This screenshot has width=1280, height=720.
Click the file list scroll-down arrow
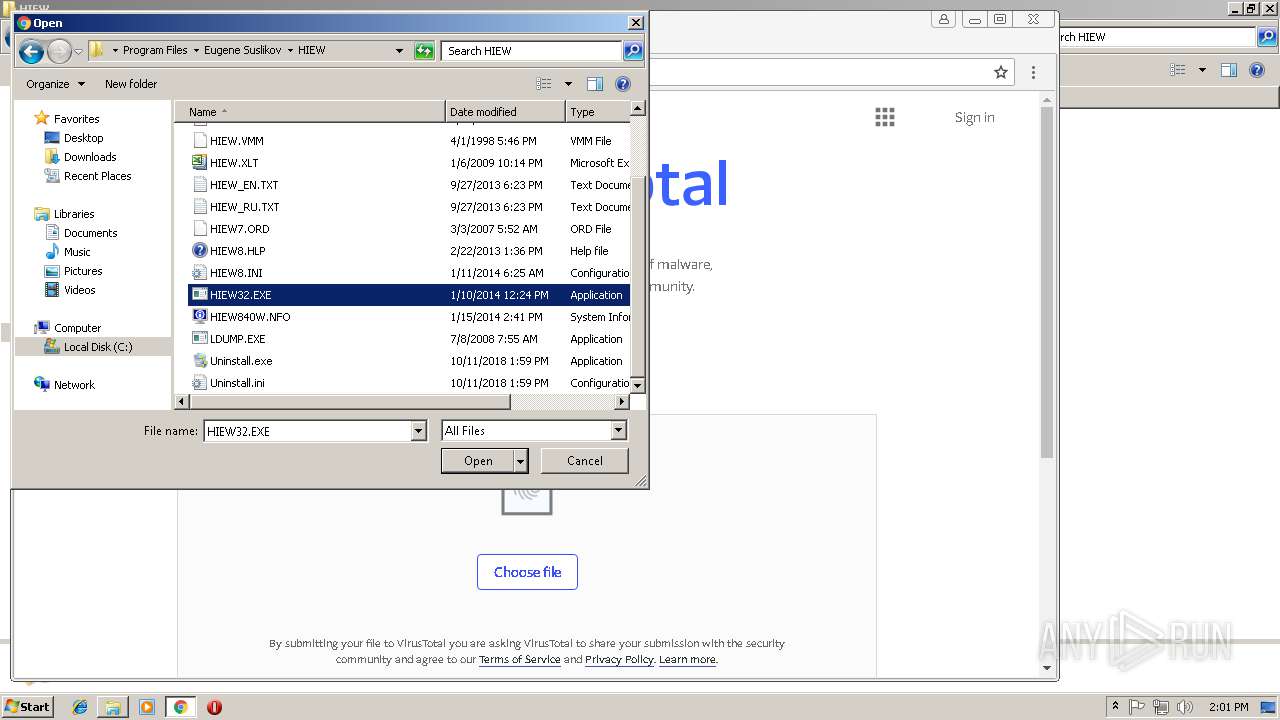[638, 385]
